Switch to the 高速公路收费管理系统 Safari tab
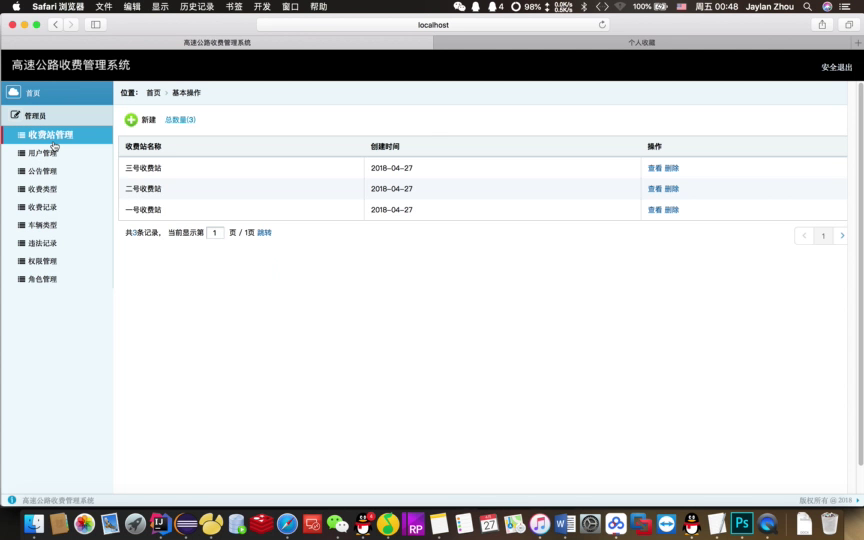The image size is (864, 540). 217,42
